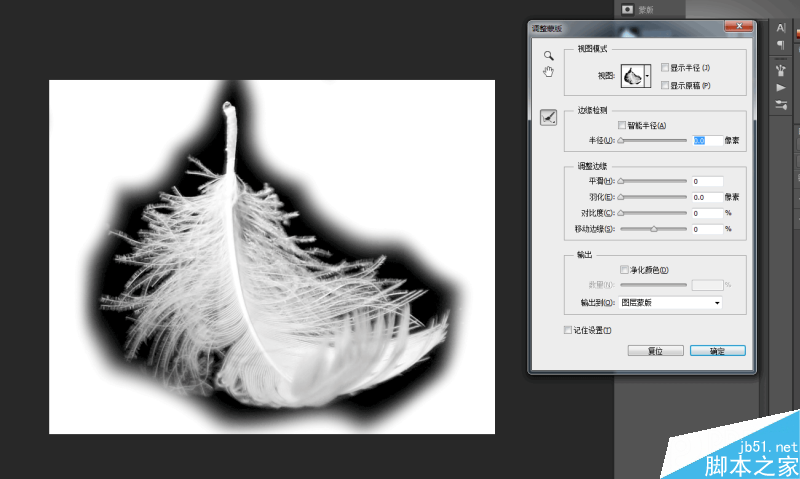Click the 移动边缘 shift edge slider handle
This screenshot has height=479, width=800.
(654, 229)
